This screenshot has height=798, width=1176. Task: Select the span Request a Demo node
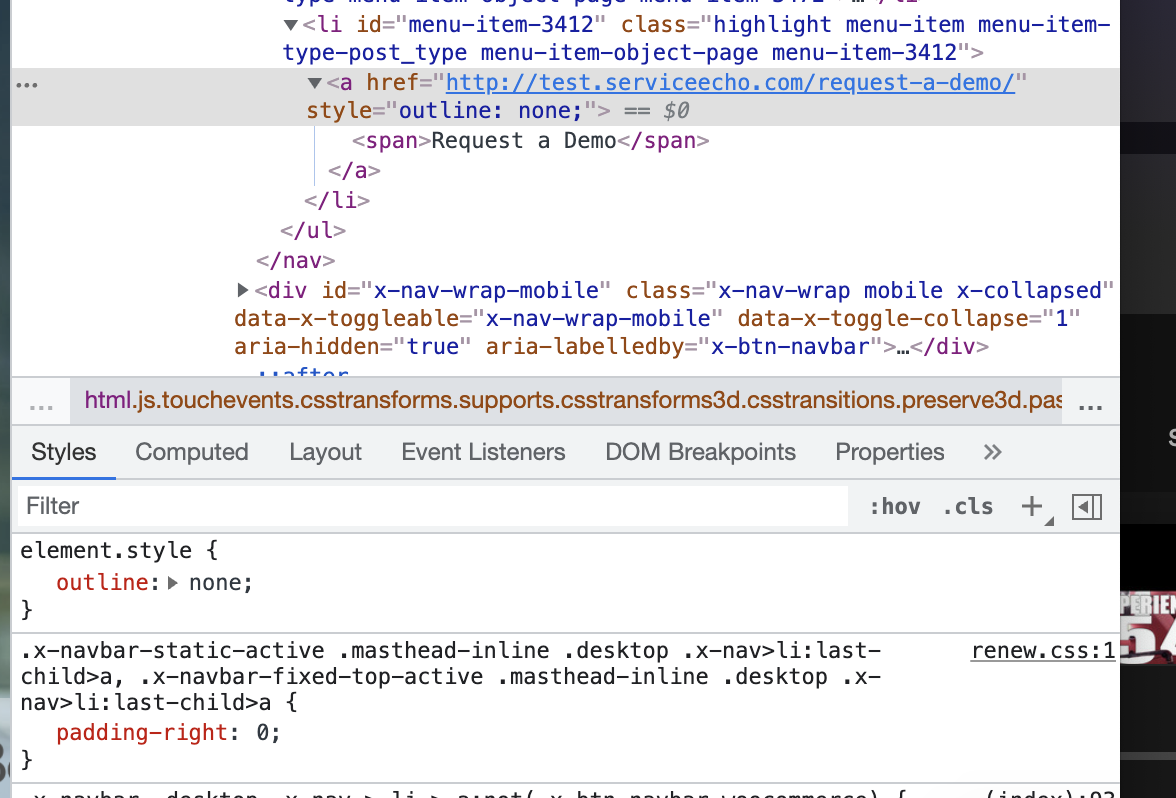click(530, 141)
